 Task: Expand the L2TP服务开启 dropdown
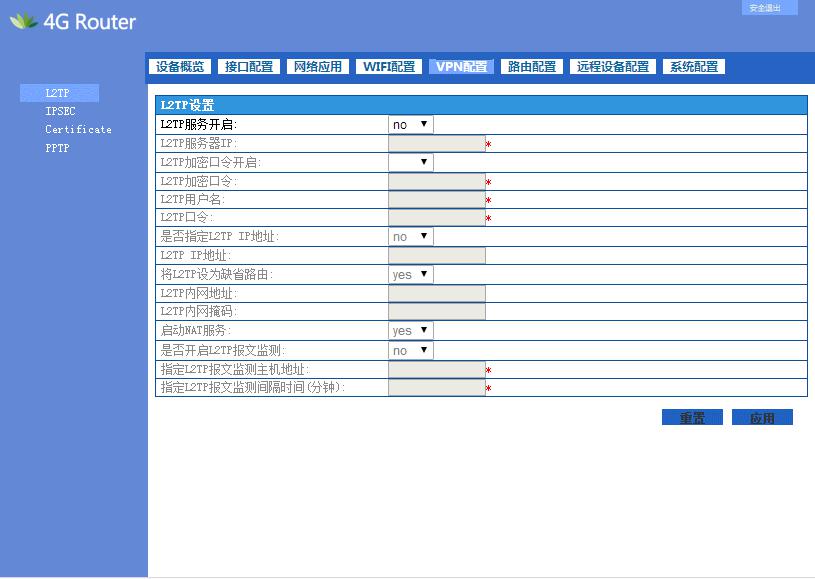[410, 125]
